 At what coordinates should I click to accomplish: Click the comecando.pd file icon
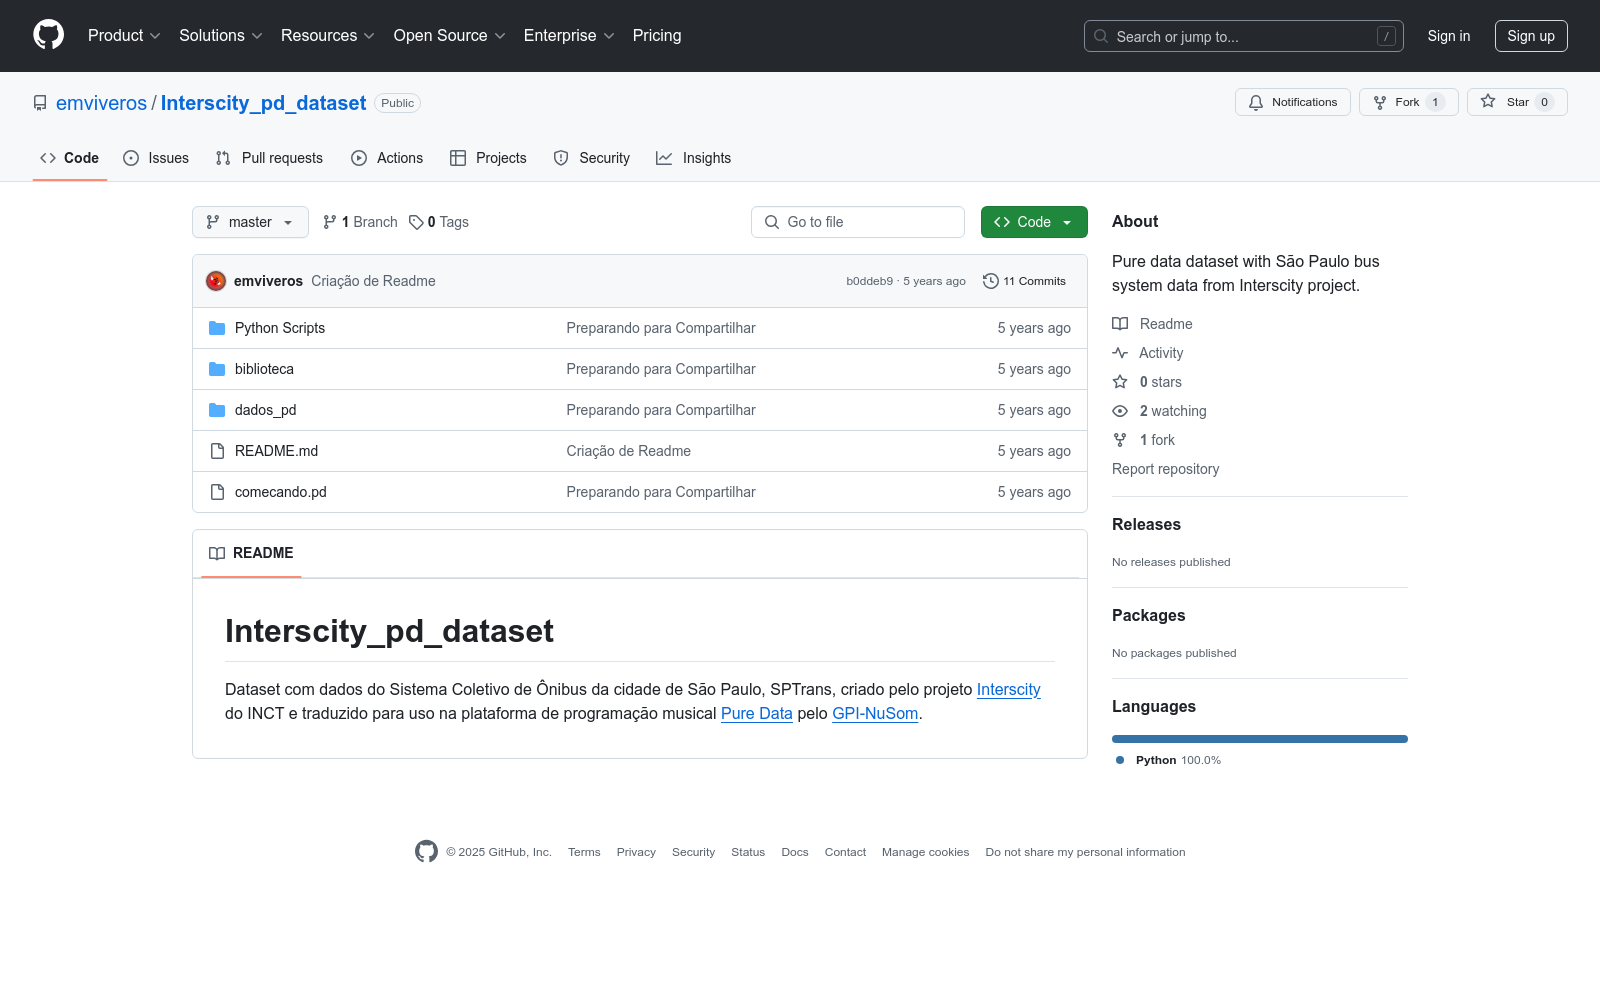(x=217, y=492)
